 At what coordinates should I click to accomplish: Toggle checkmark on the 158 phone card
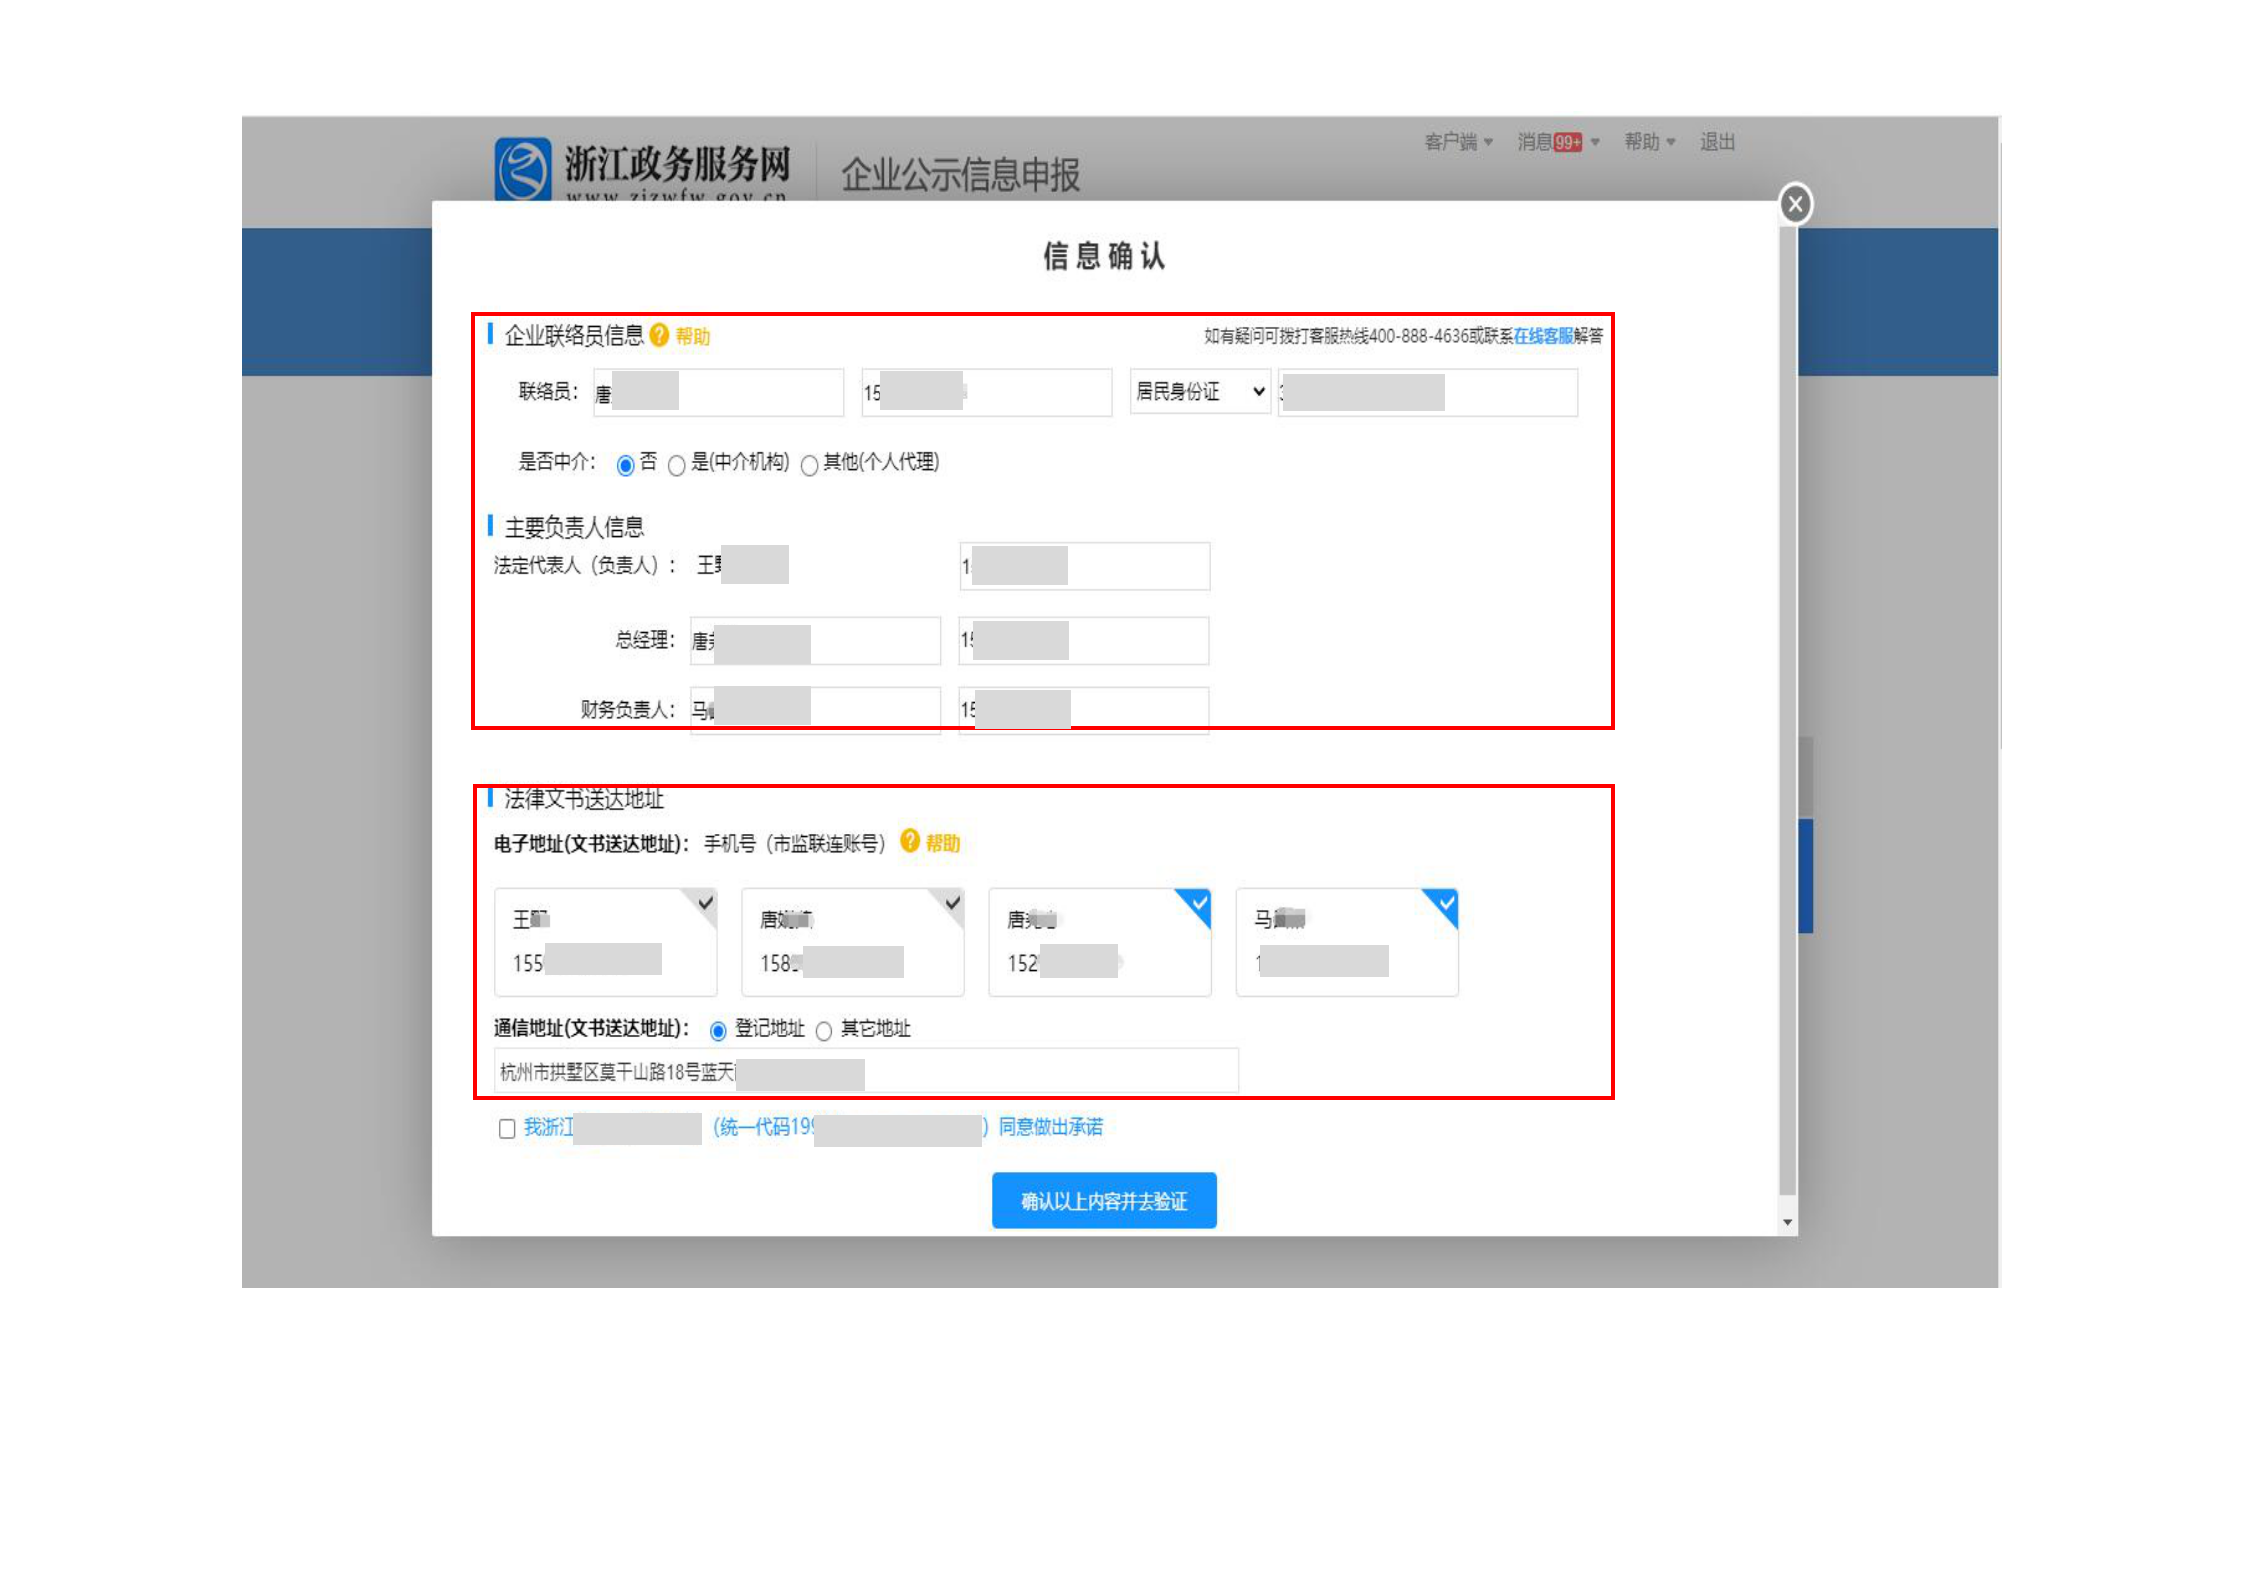951,904
